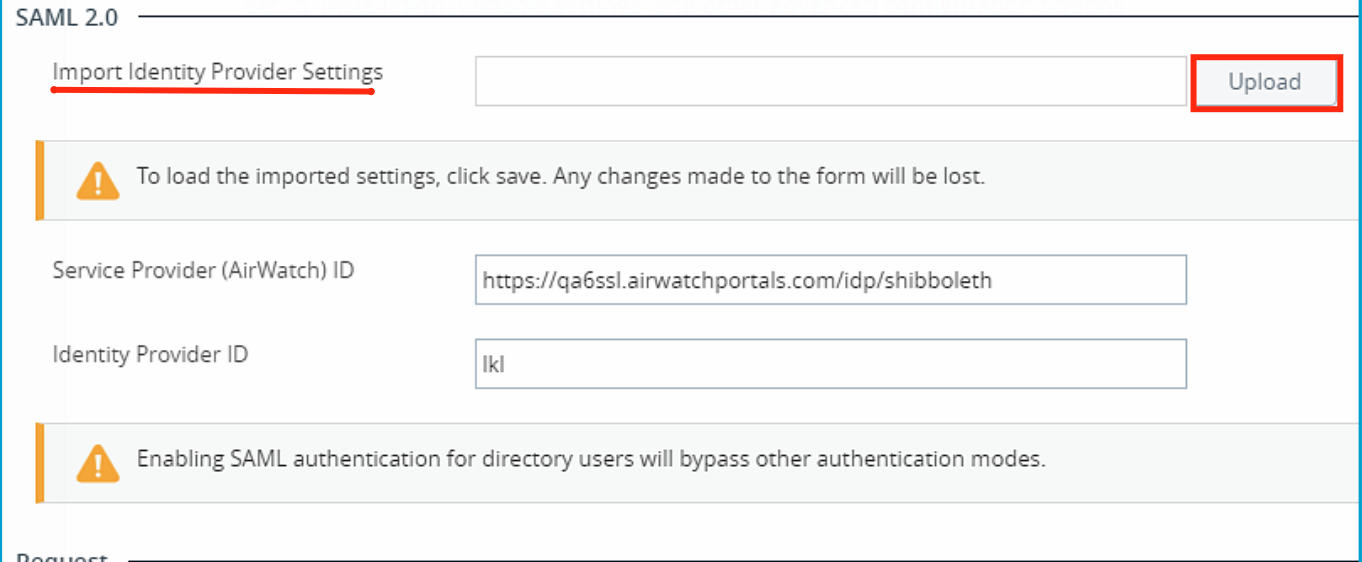The image size is (1362, 562).
Task: Click warning icon beside SAML authentication notice
Action: point(98,462)
